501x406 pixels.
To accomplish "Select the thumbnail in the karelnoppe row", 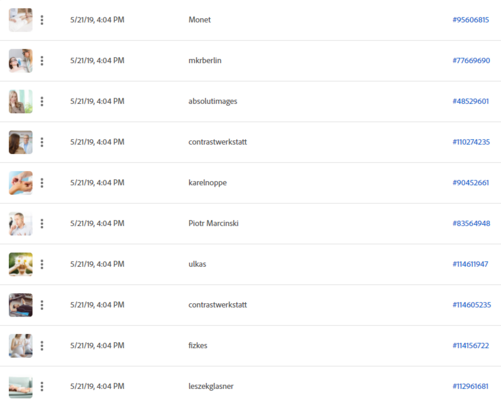I will [21, 183].
